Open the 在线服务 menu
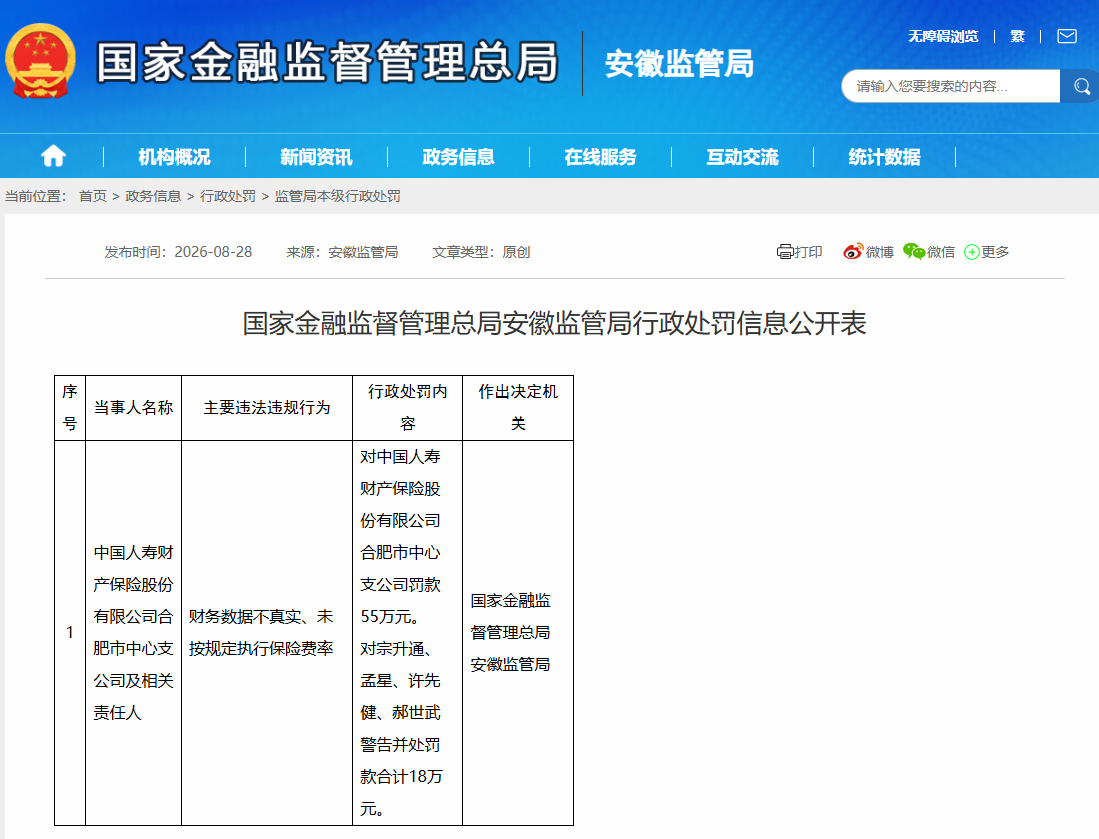The image size is (1099, 839). [601, 157]
